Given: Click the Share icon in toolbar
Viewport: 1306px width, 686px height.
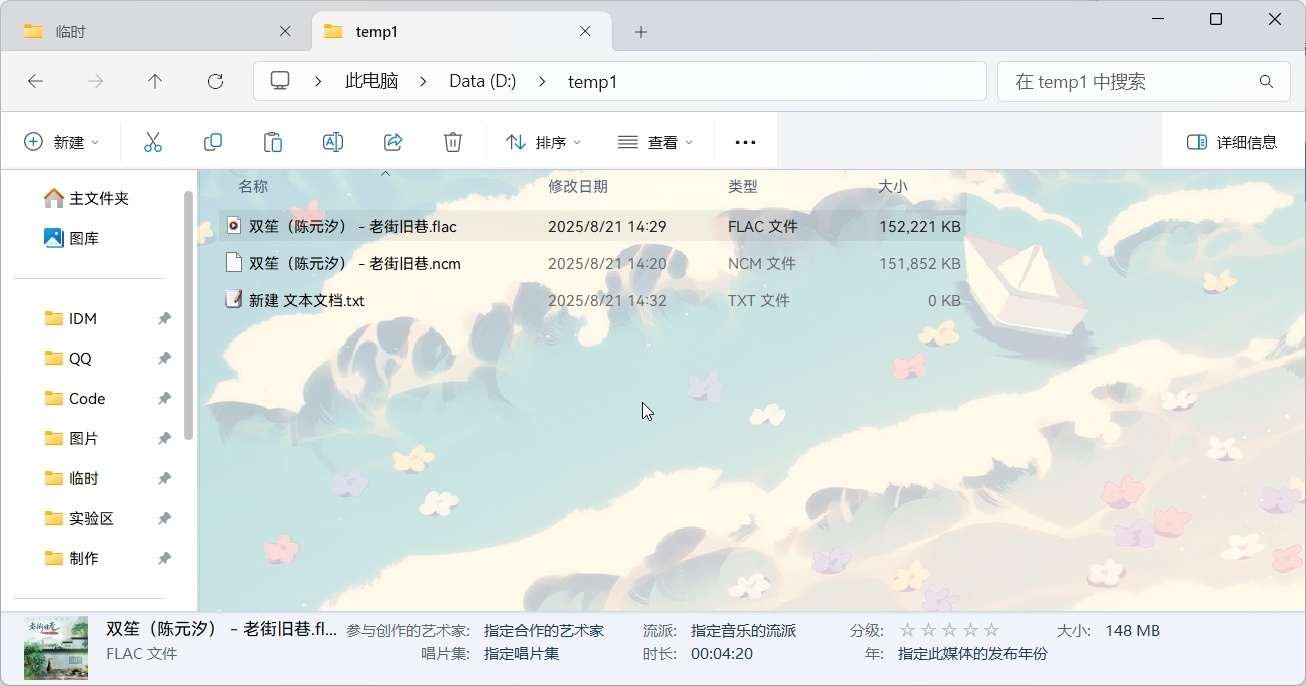Looking at the screenshot, I should [x=393, y=142].
